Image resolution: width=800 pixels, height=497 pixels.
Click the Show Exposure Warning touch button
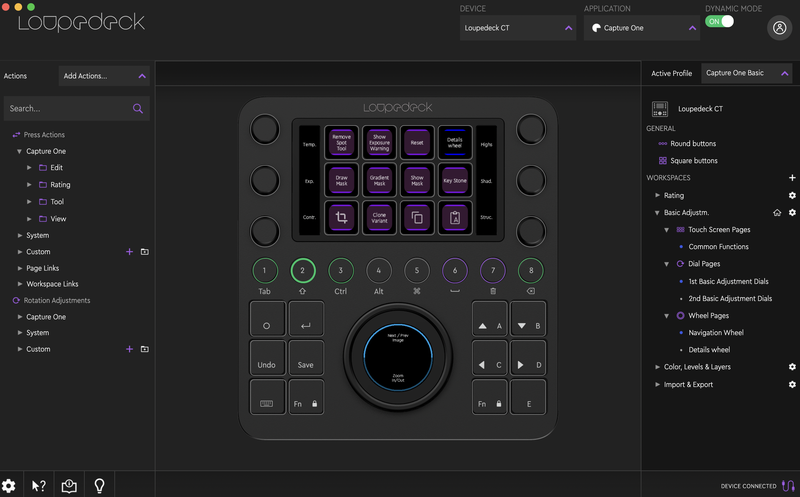[x=379, y=143]
